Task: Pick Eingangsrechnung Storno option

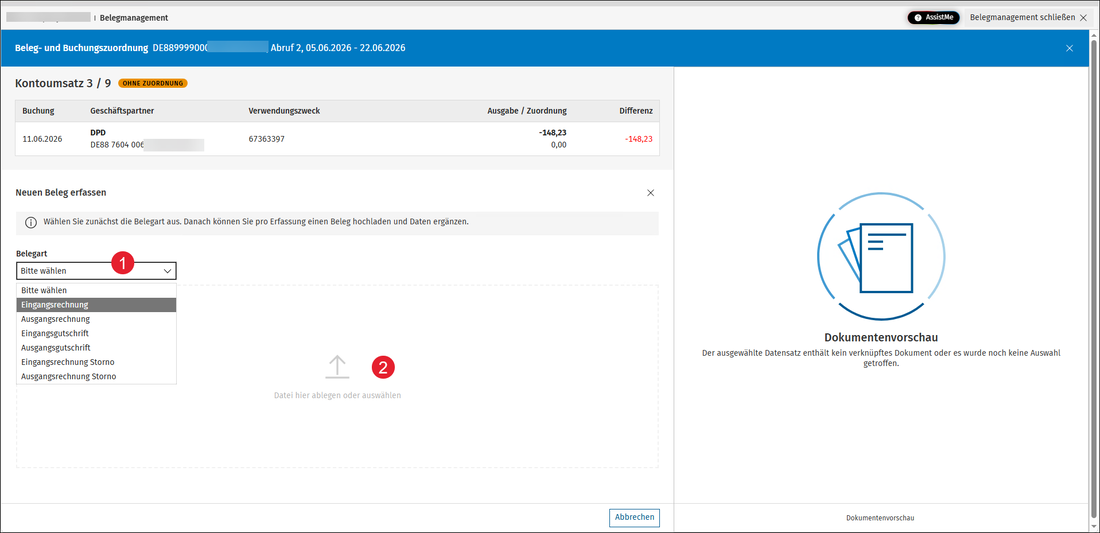Action: [96, 362]
